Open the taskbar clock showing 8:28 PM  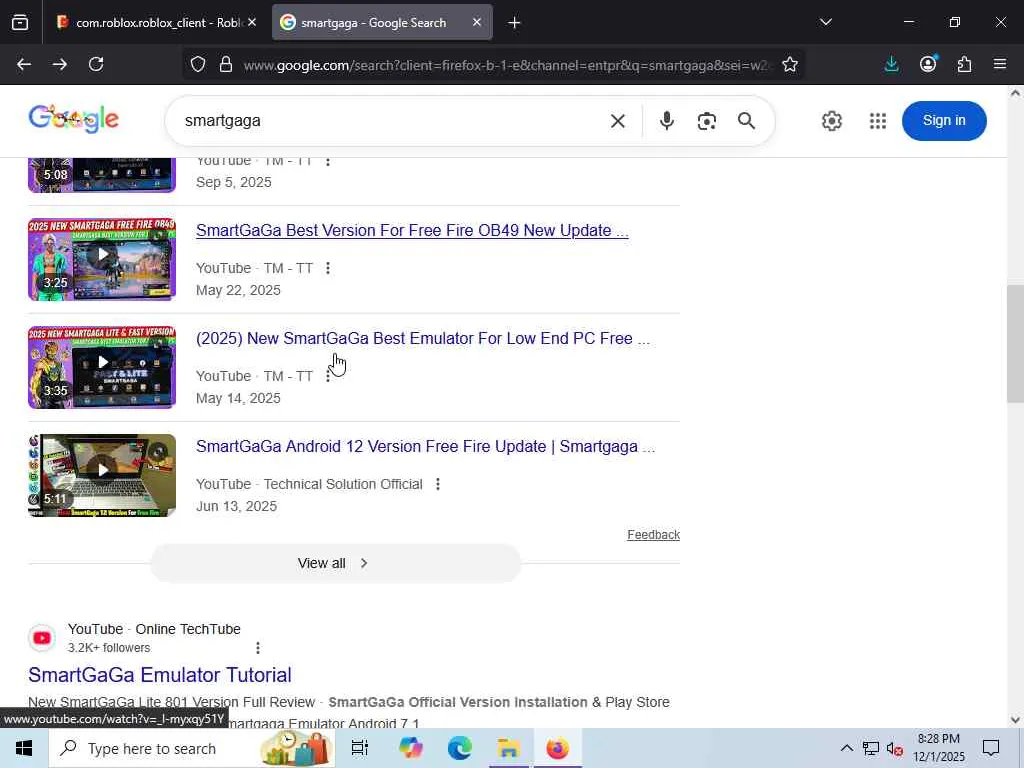coord(938,748)
